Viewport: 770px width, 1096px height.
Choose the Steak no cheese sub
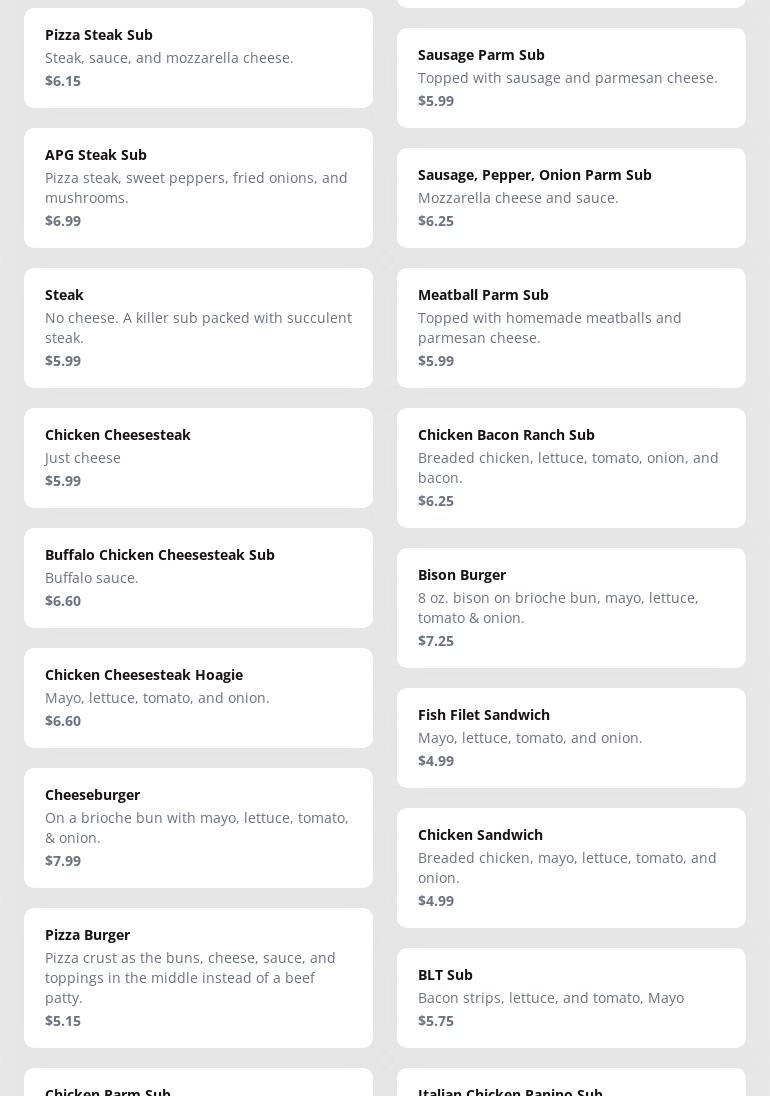click(198, 328)
